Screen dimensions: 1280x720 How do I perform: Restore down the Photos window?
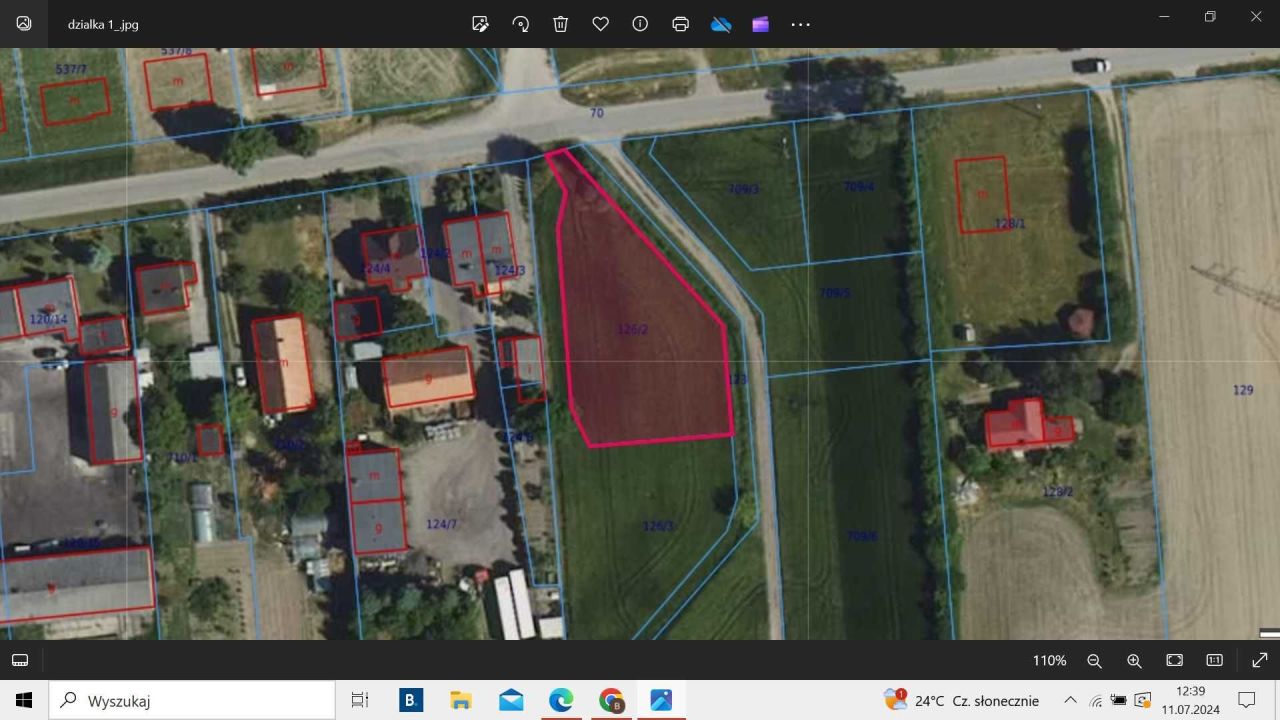[x=1210, y=16]
